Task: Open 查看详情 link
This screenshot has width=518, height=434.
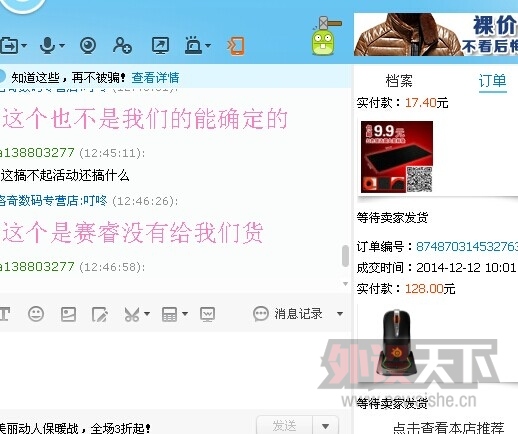Action: (x=155, y=78)
